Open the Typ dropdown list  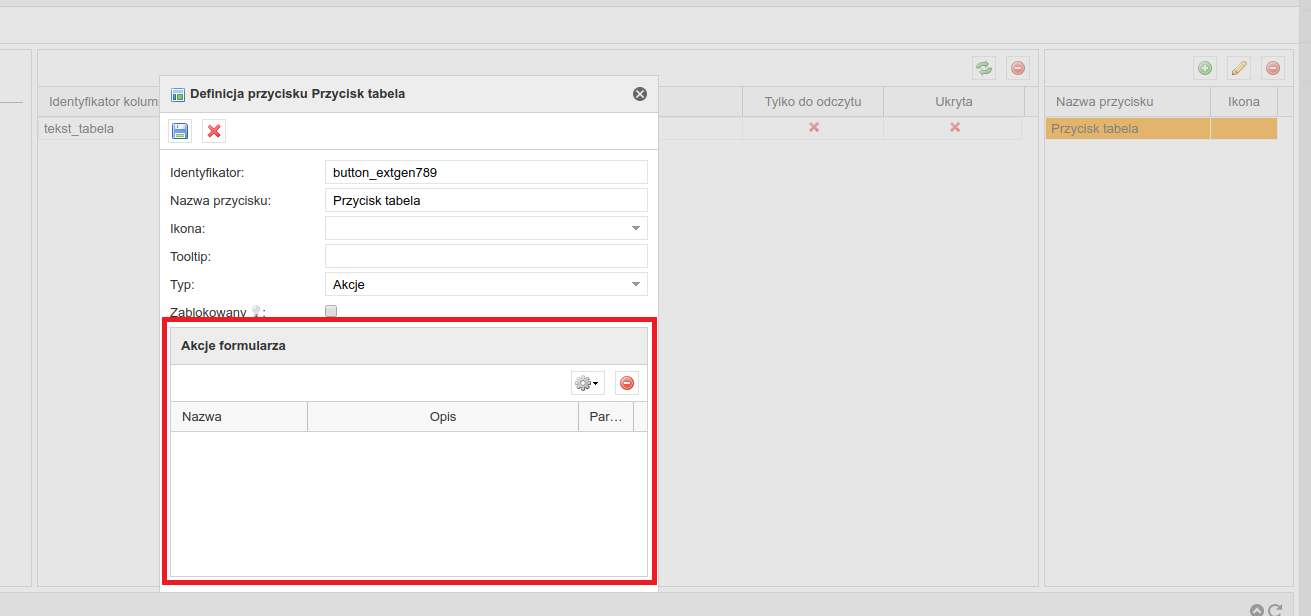coord(635,285)
